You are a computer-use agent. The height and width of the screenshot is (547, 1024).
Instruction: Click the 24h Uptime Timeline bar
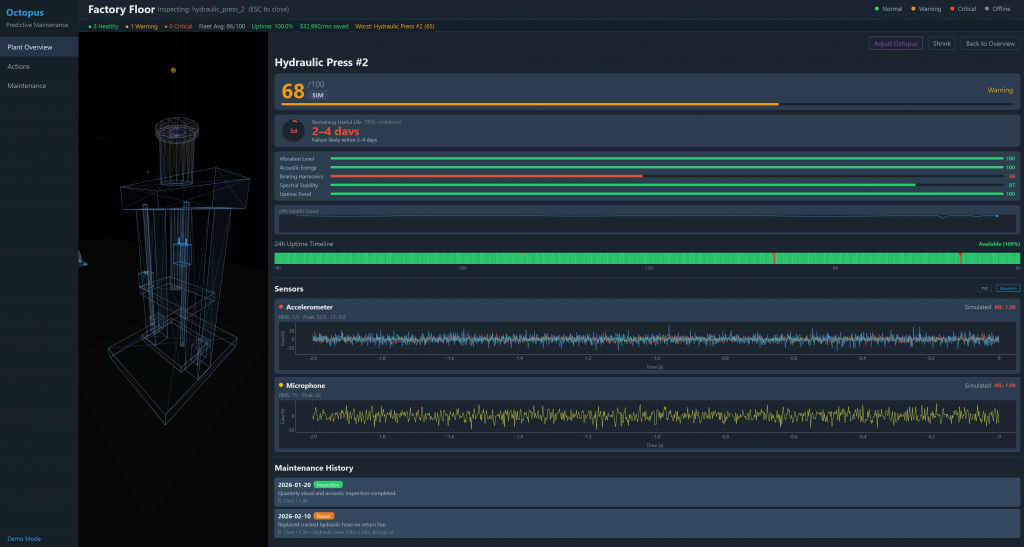tap(646, 259)
